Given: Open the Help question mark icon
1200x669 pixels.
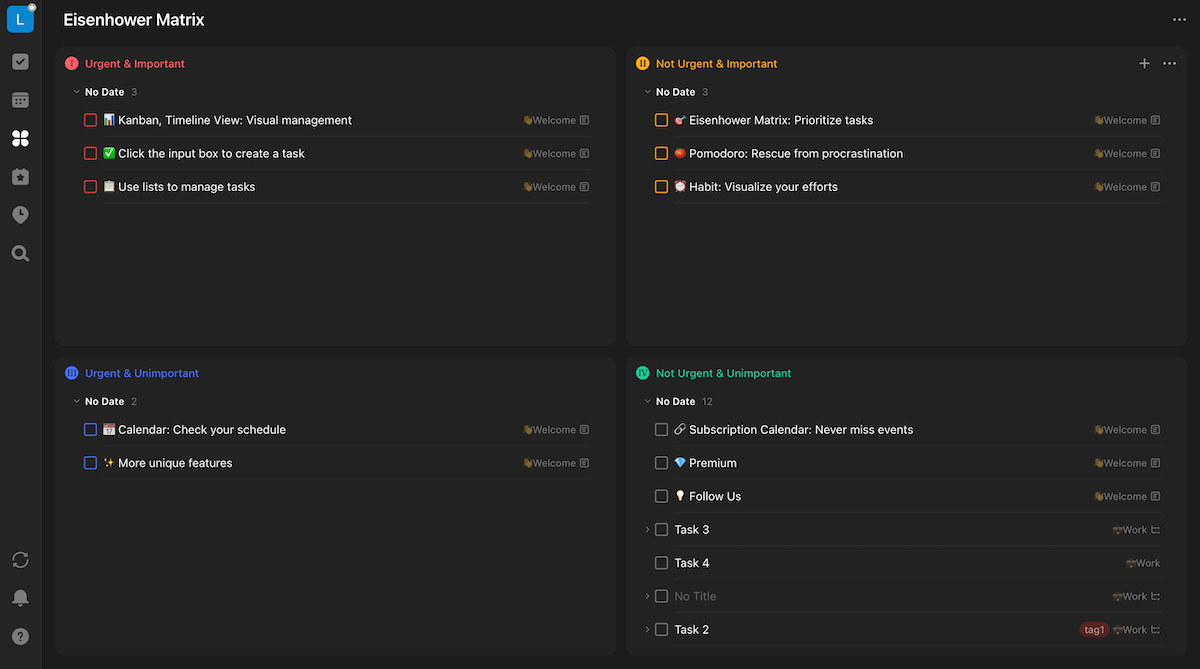Looking at the screenshot, I should click(20, 636).
